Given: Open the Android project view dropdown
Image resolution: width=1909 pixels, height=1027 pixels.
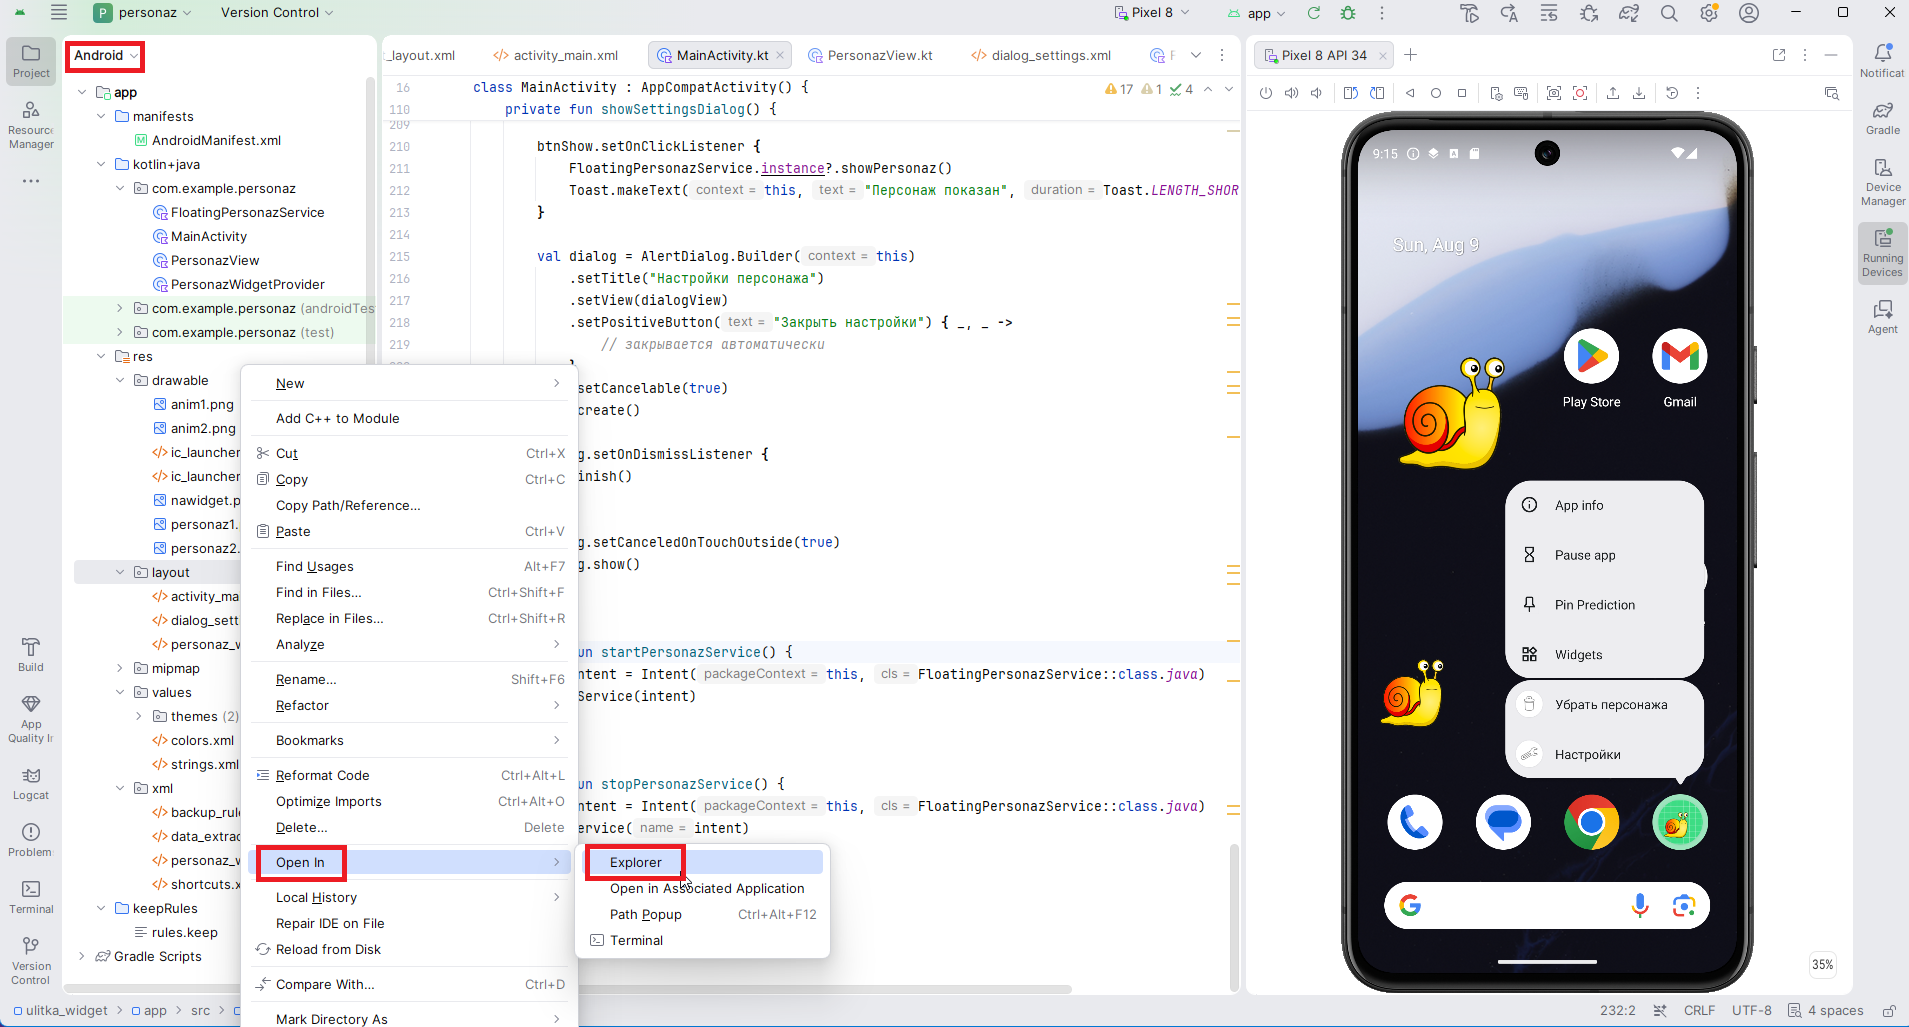Looking at the screenshot, I should click(x=105, y=56).
